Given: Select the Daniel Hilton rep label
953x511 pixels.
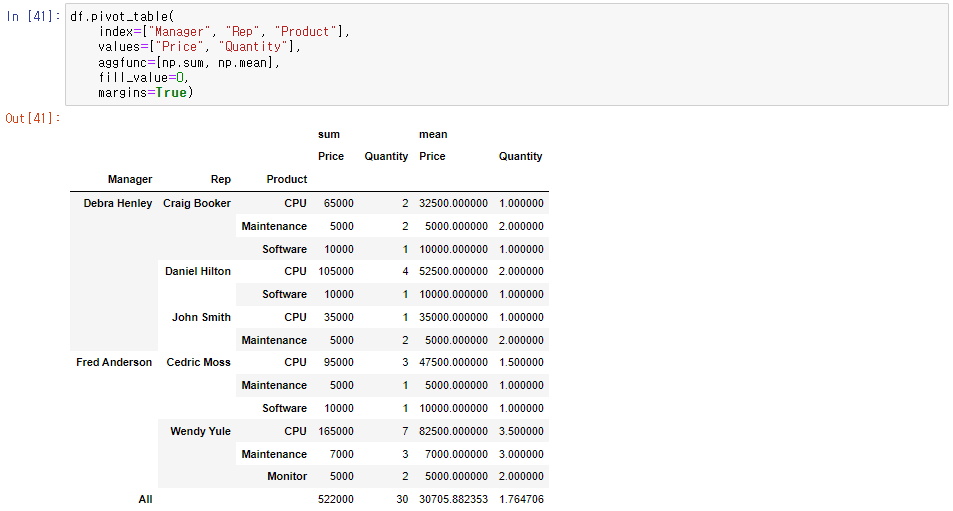Looking at the screenshot, I should click(198, 271).
